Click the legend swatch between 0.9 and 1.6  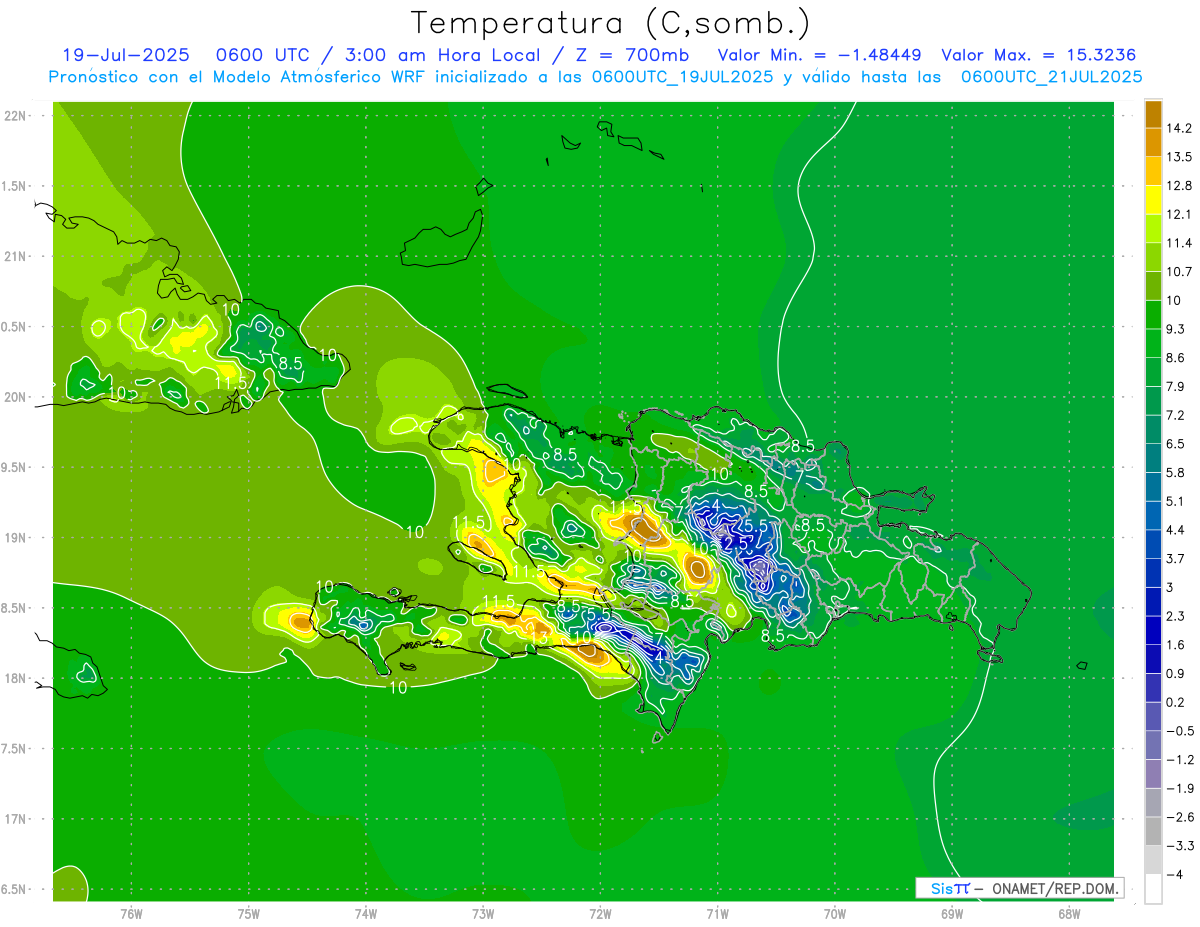(x=1153, y=659)
